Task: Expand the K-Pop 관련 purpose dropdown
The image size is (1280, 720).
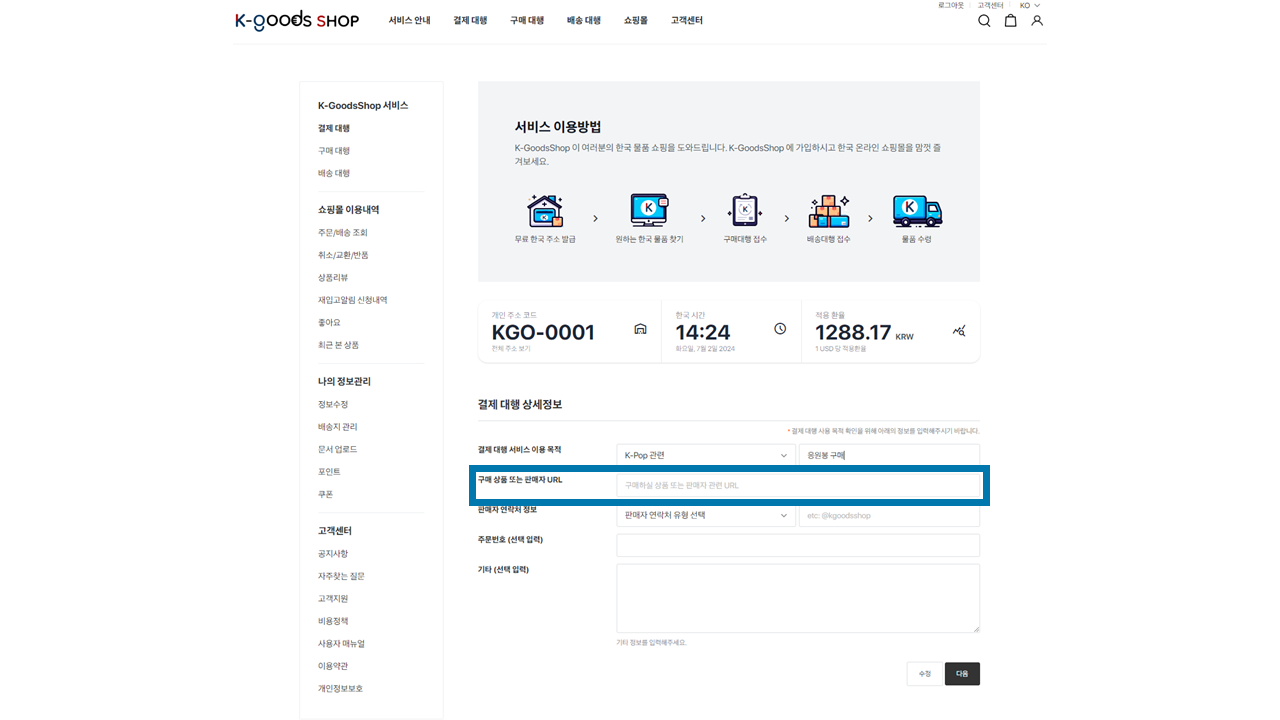Action: 706,455
